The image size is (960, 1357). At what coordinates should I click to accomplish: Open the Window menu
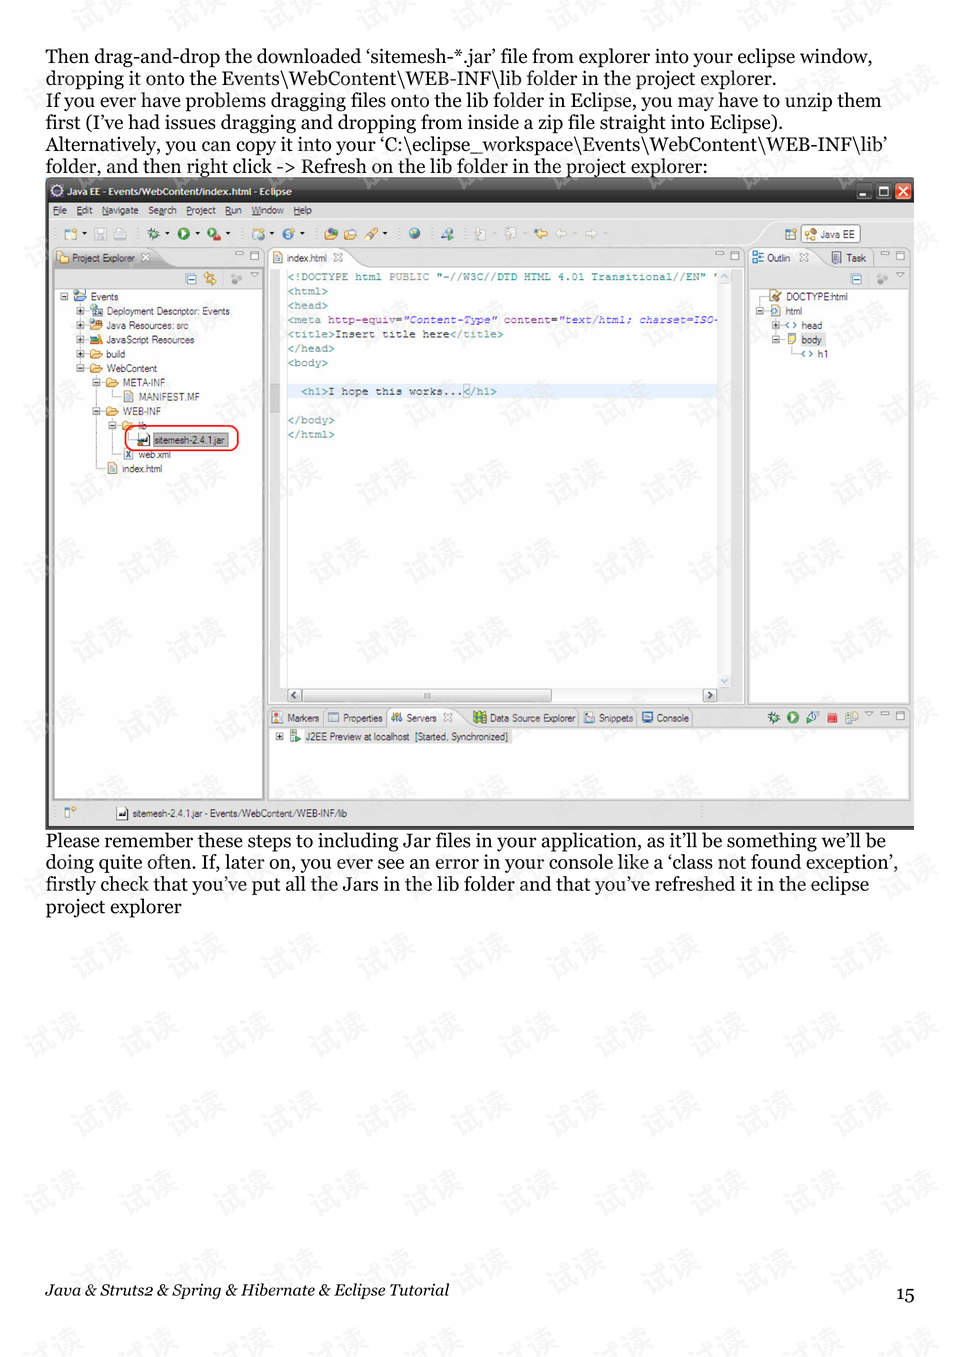click(267, 211)
